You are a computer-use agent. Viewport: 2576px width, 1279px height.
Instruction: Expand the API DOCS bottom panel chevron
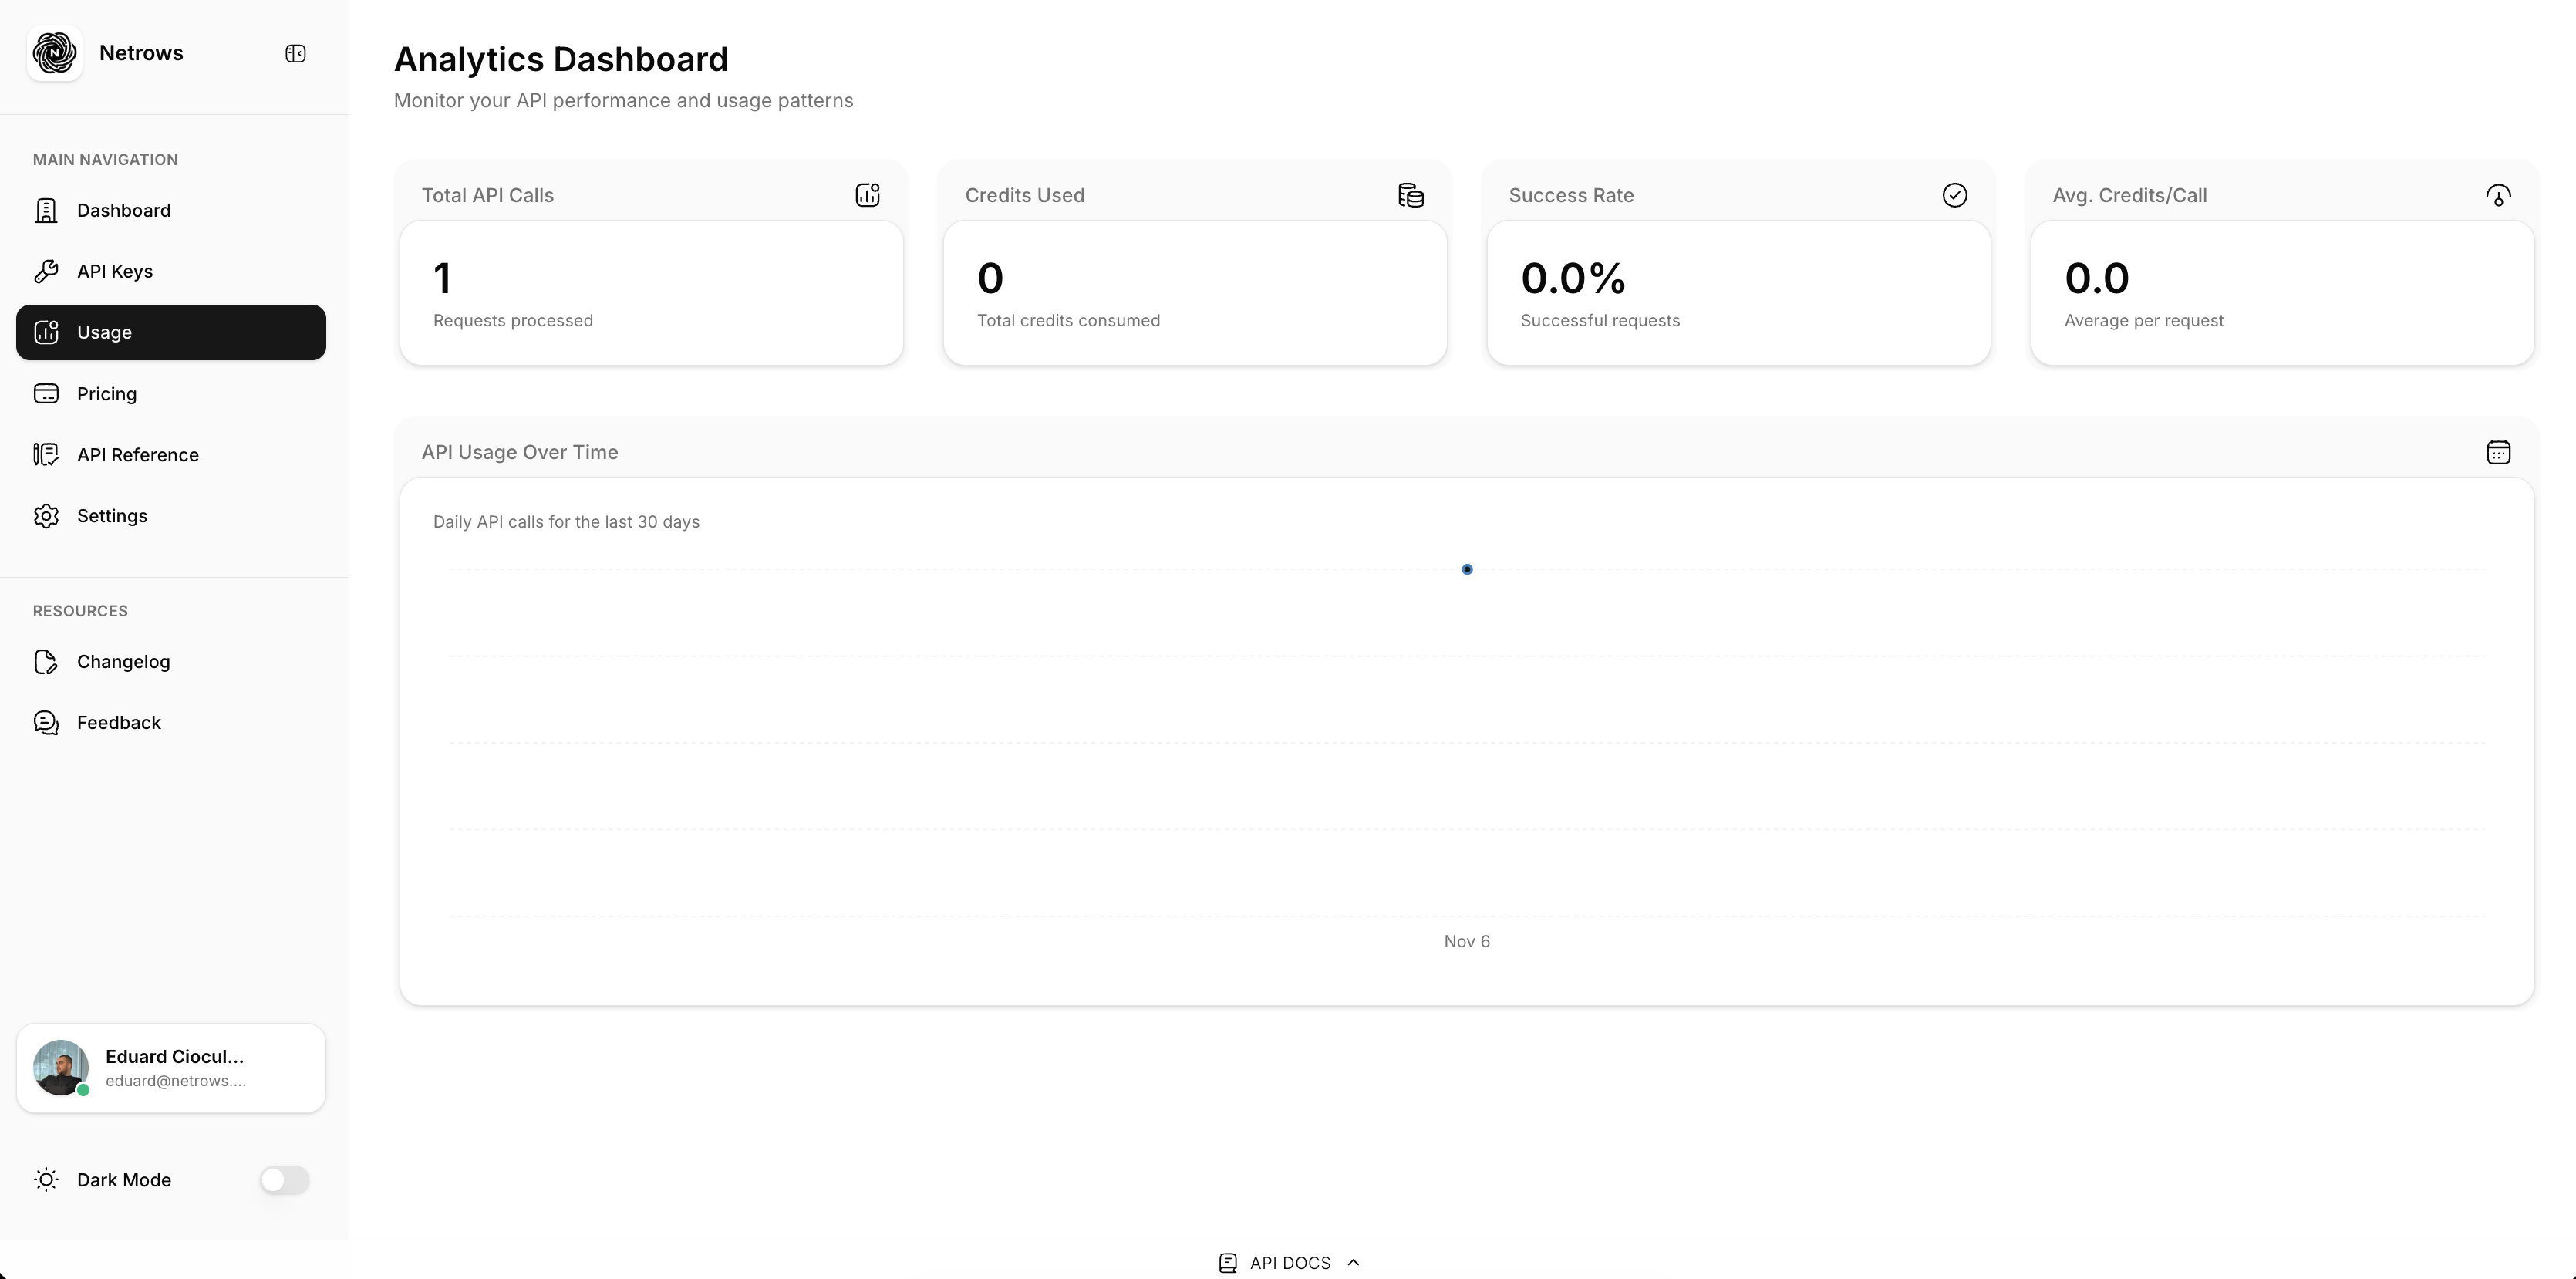1353,1262
